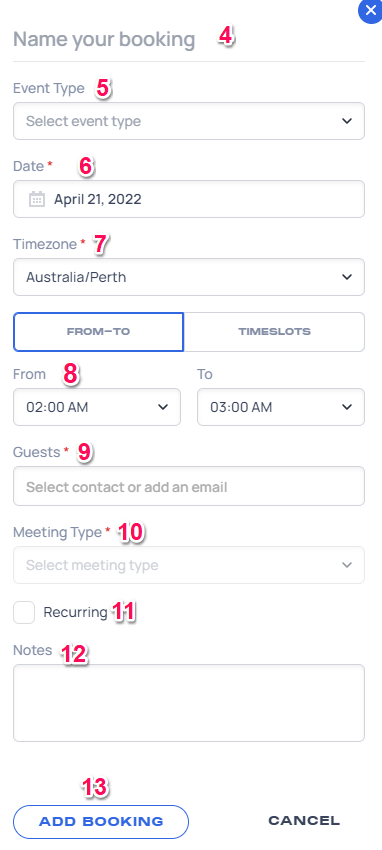Click the To time chevron arrow
The width and height of the screenshot is (382, 850).
(x=347, y=407)
